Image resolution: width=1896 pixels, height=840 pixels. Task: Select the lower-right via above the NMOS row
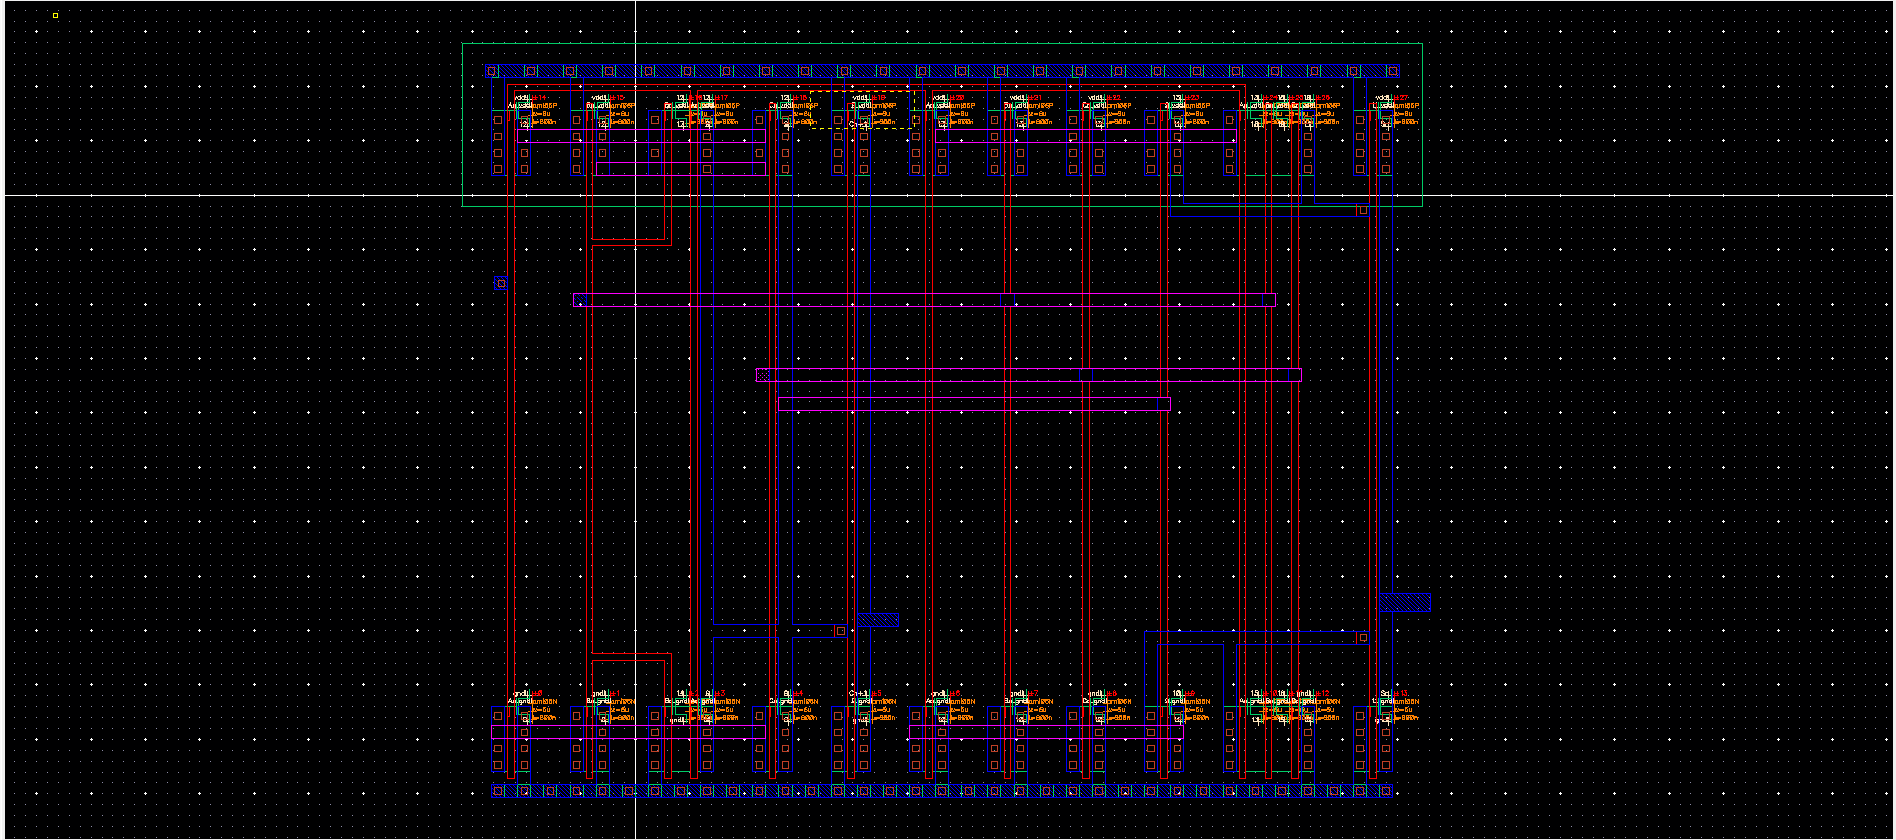tap(1362, 637)
